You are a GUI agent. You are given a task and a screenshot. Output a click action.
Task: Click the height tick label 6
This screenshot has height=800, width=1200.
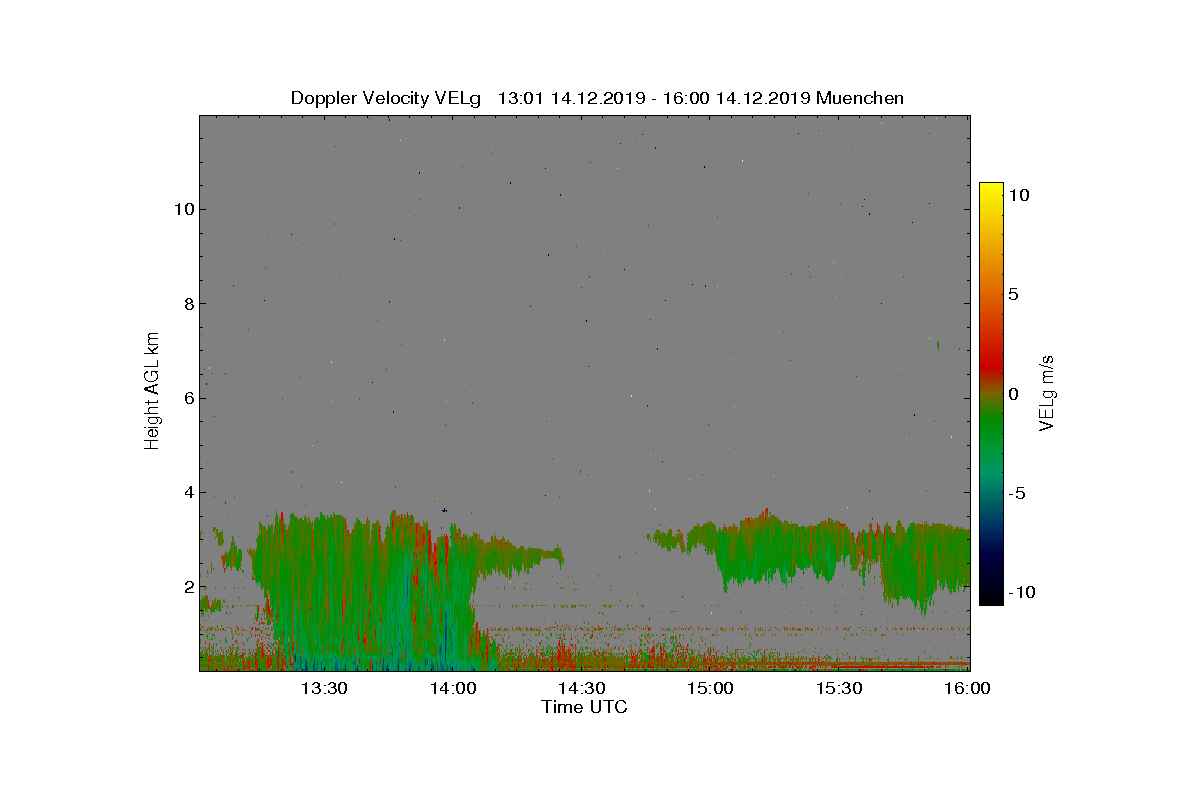tap(187, 398)
